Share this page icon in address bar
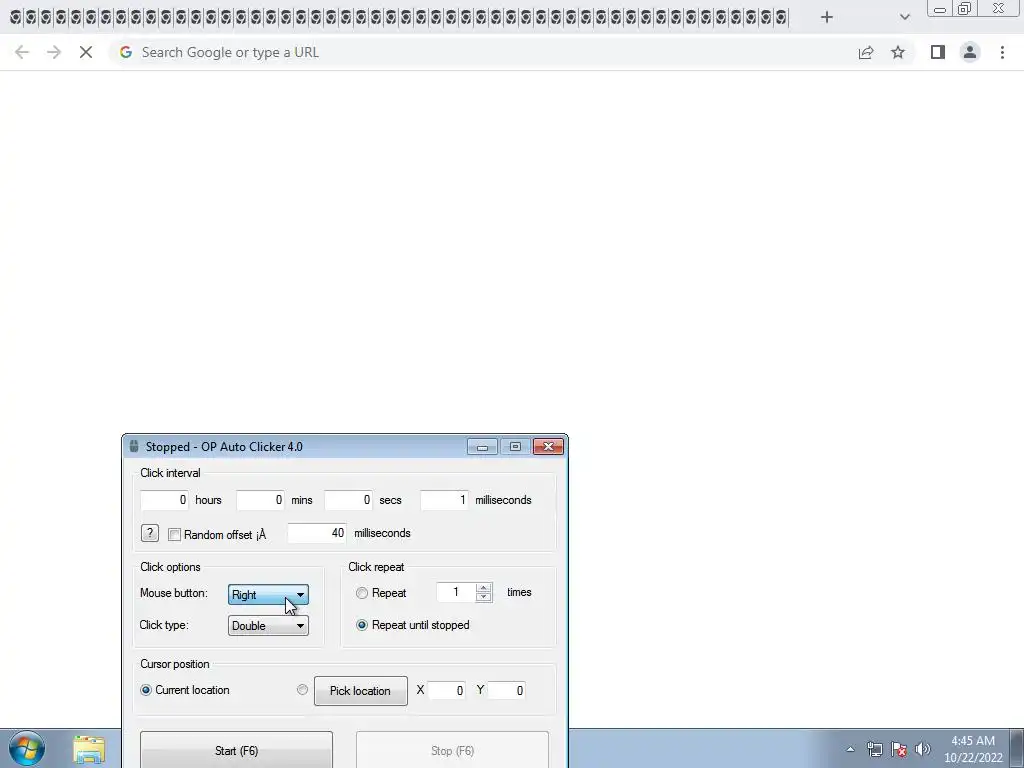The height and width of the screenshot is (768, 1024). tap(866, 52)
